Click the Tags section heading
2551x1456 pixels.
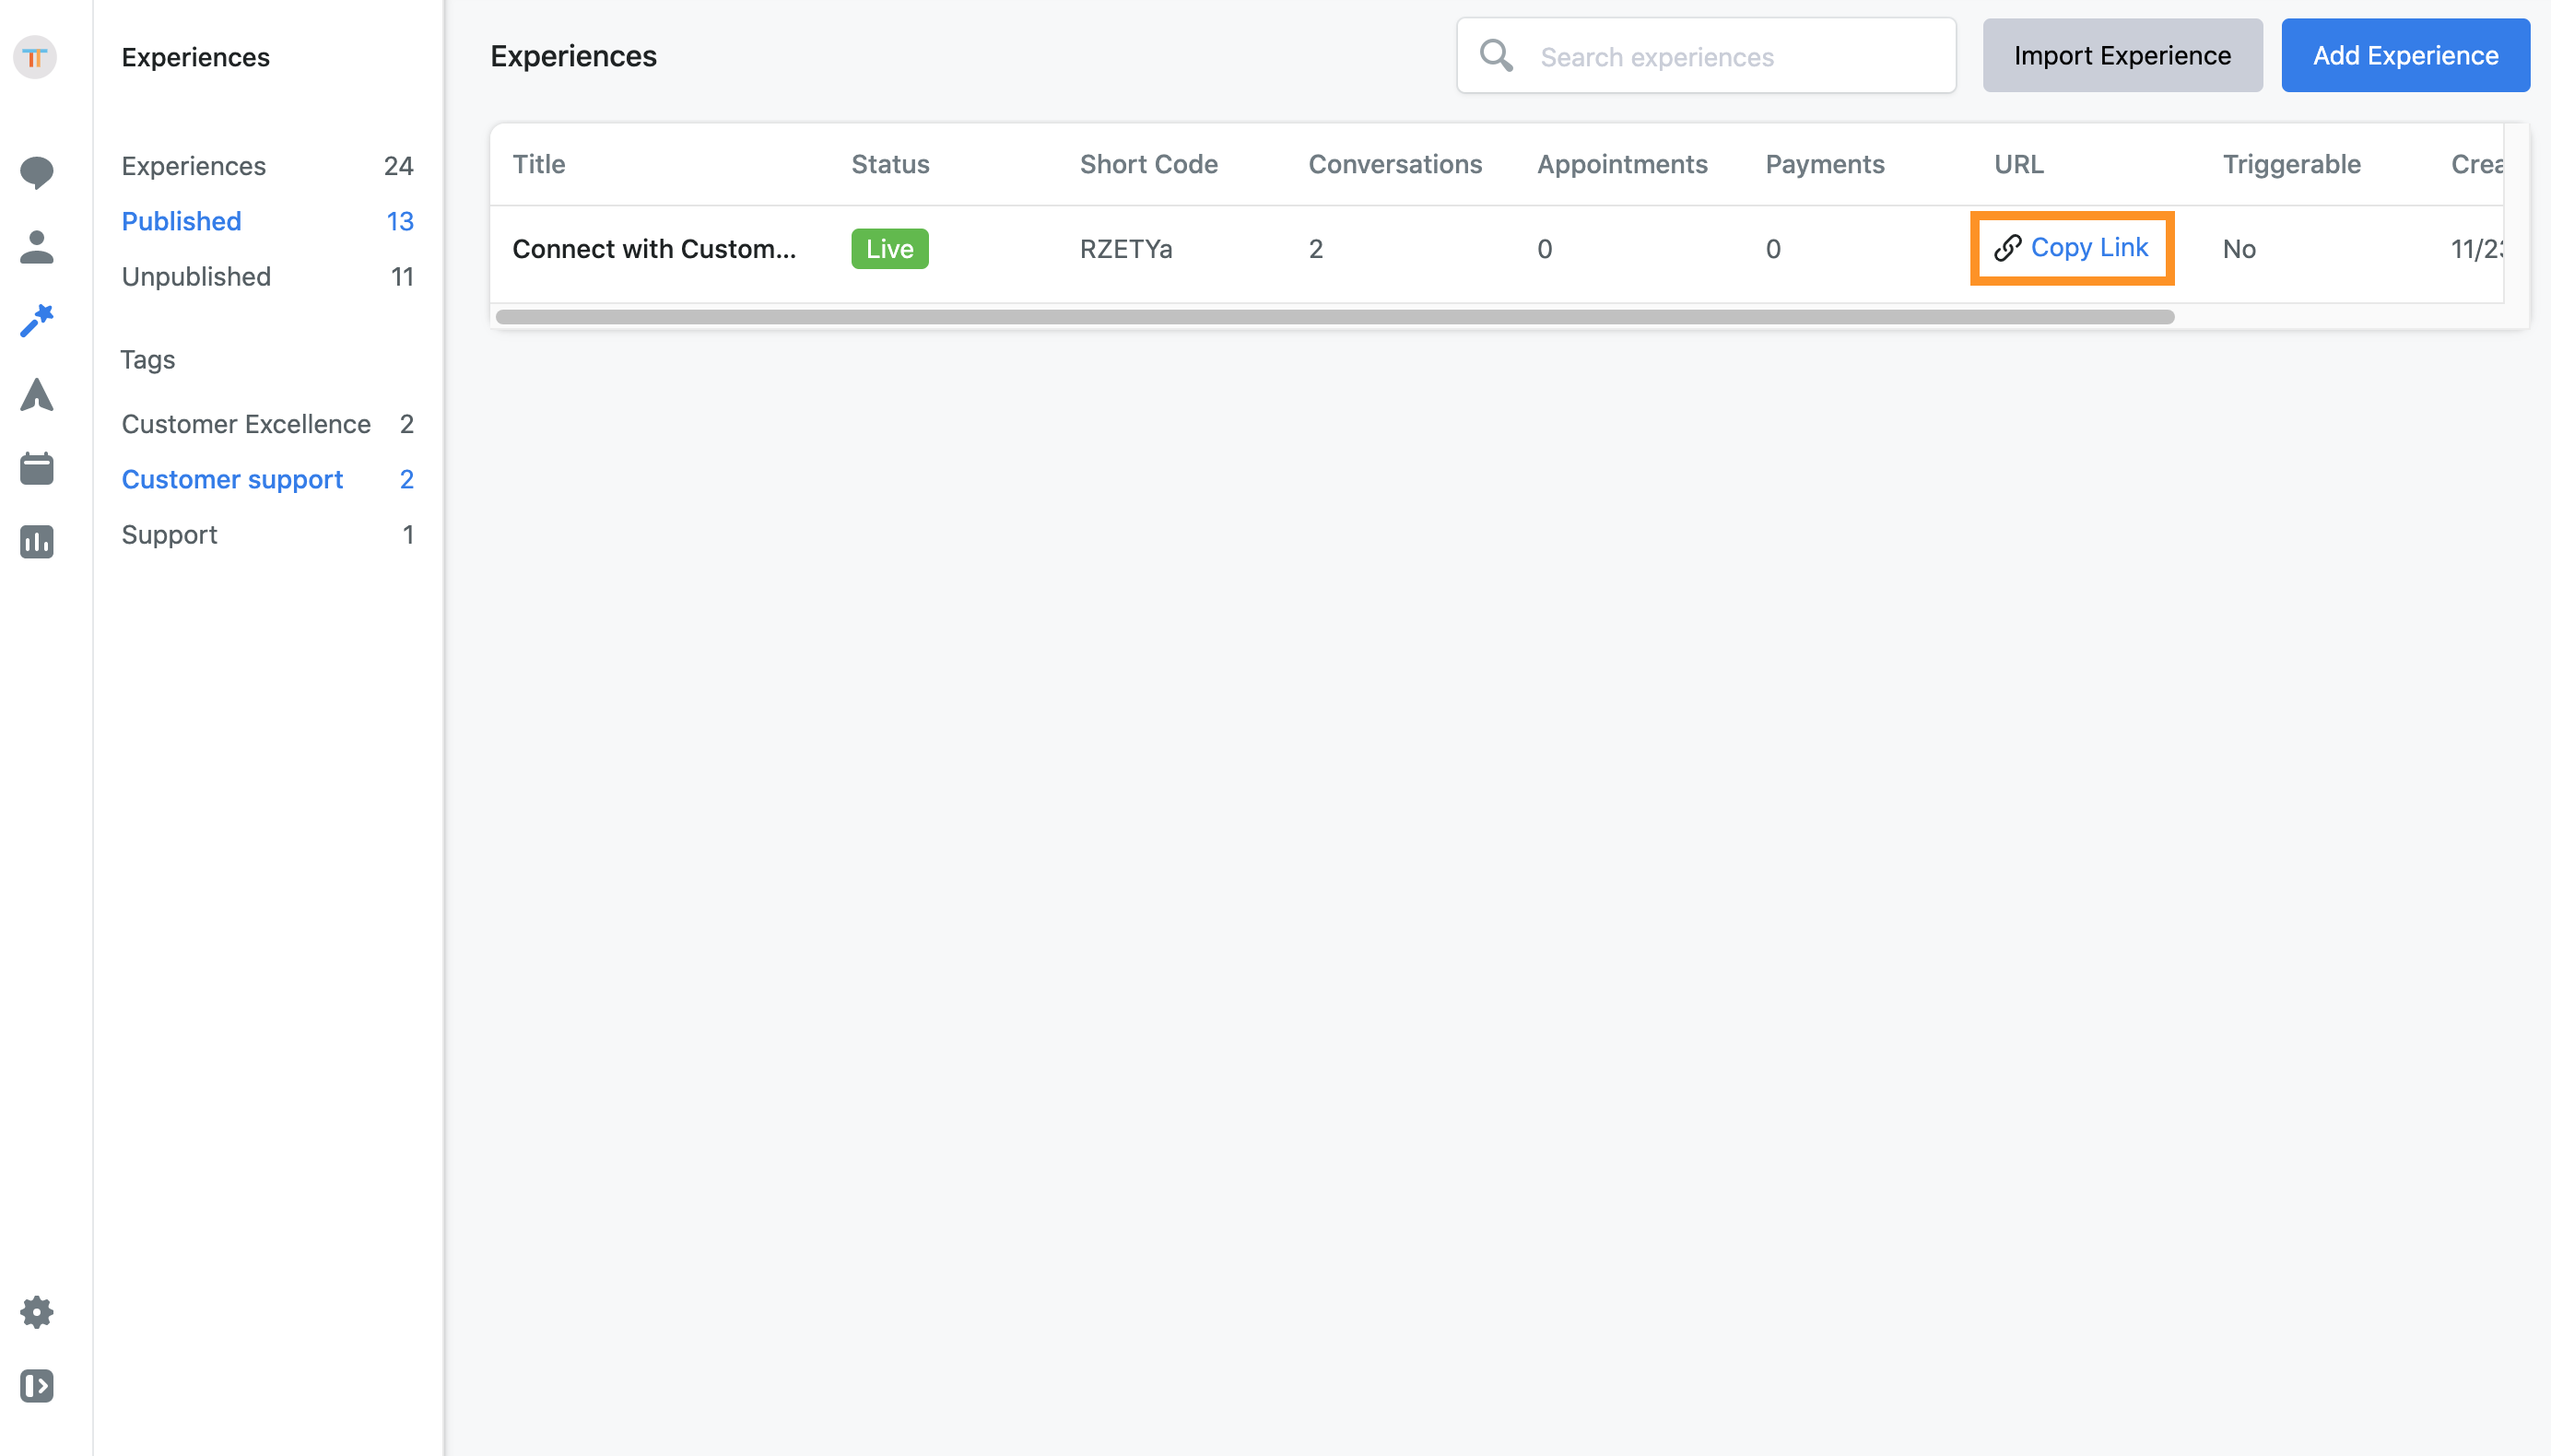click(x=147, y=359)
